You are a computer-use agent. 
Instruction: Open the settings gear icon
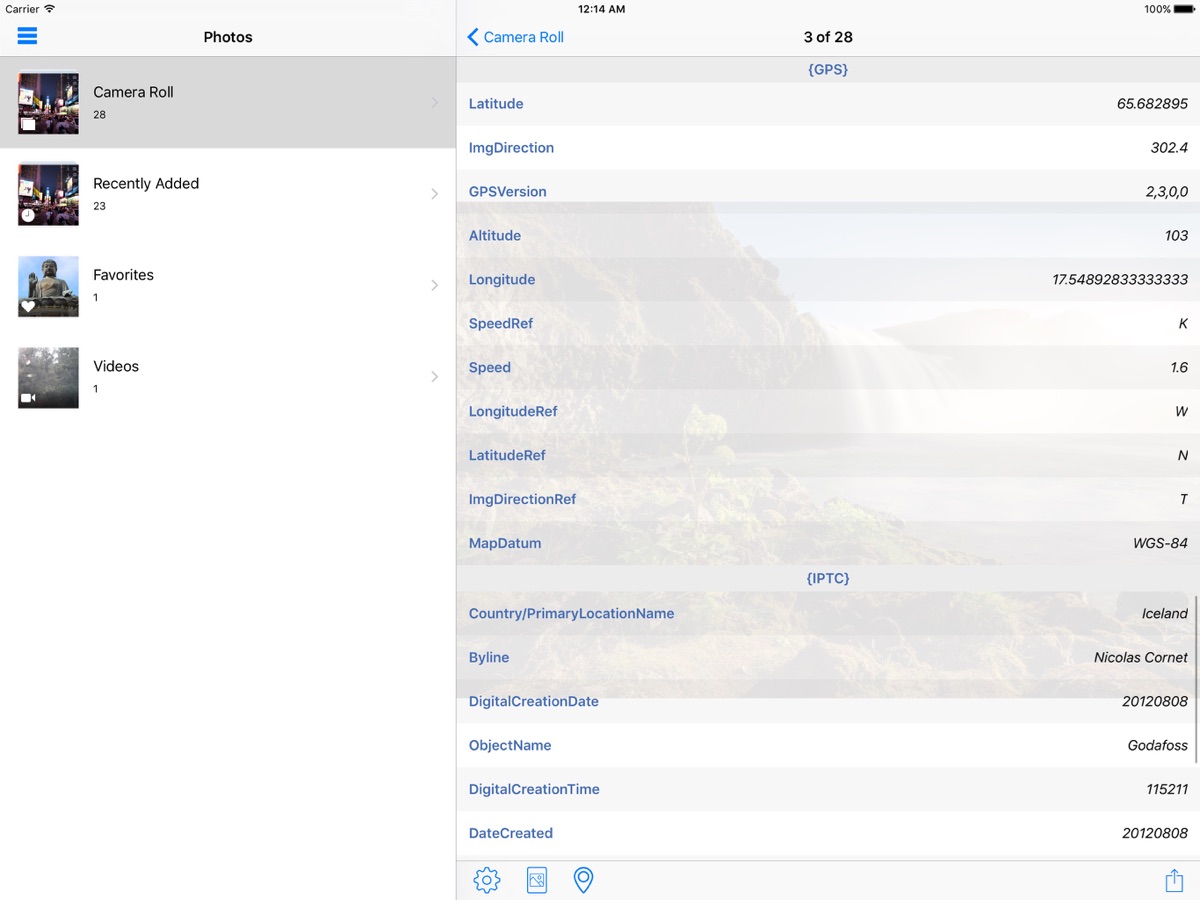pos(487,880)
